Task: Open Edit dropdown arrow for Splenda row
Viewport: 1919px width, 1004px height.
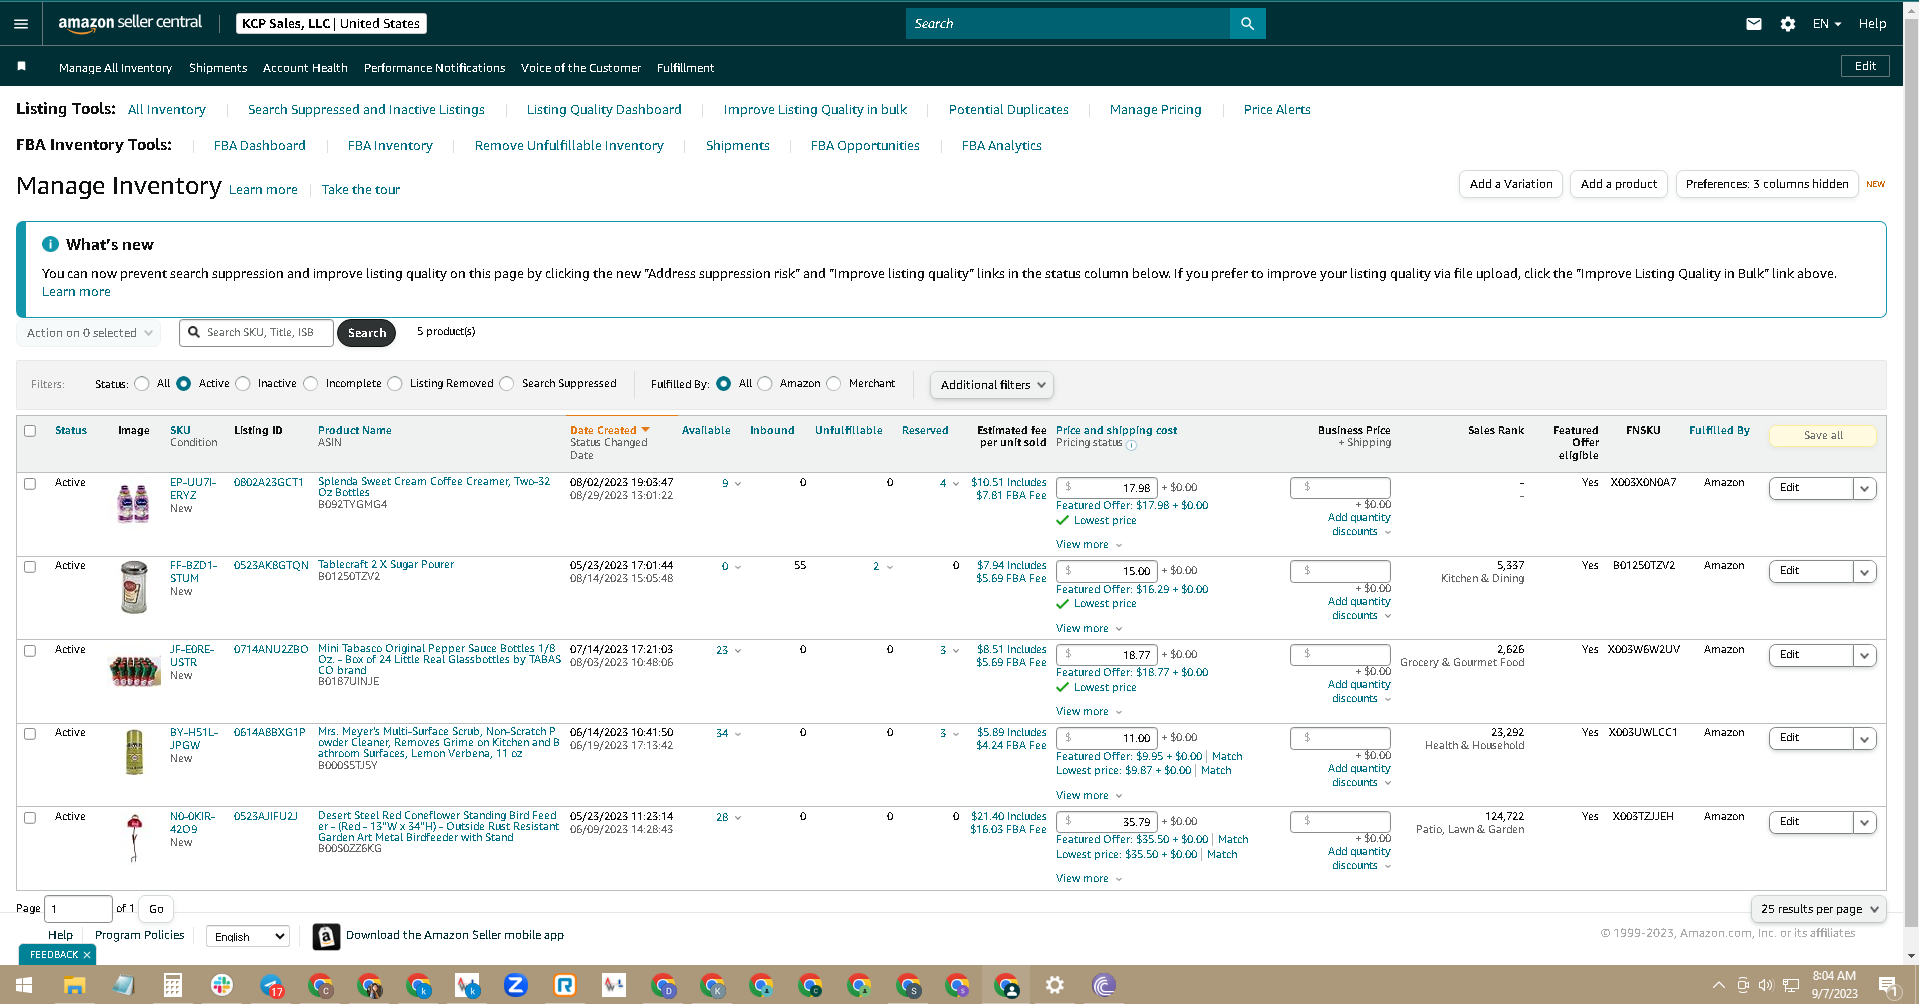Action: [x=1864, y=489]
